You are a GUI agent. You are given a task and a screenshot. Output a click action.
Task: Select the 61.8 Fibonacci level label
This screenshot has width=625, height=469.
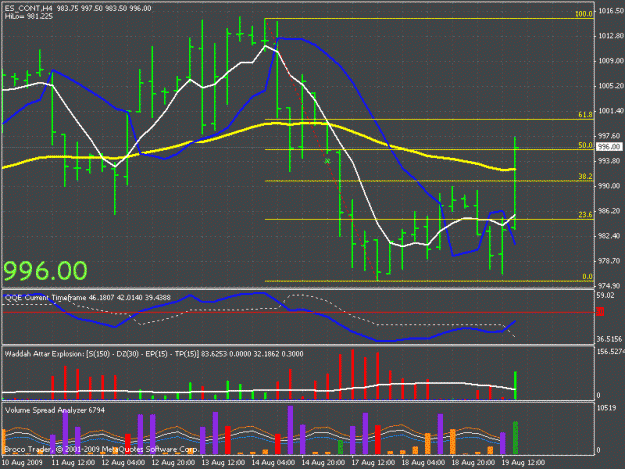pyautogui.click(x=585, y=115)
